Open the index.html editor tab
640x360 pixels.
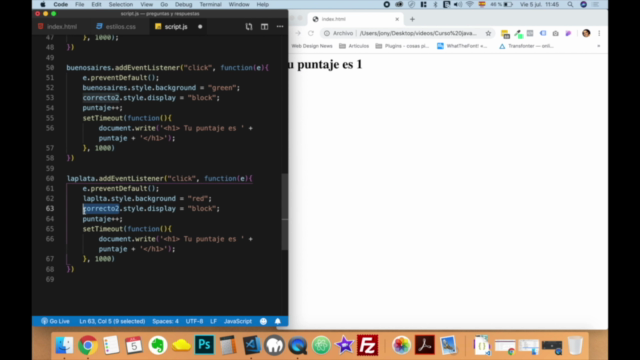point(57,27)
